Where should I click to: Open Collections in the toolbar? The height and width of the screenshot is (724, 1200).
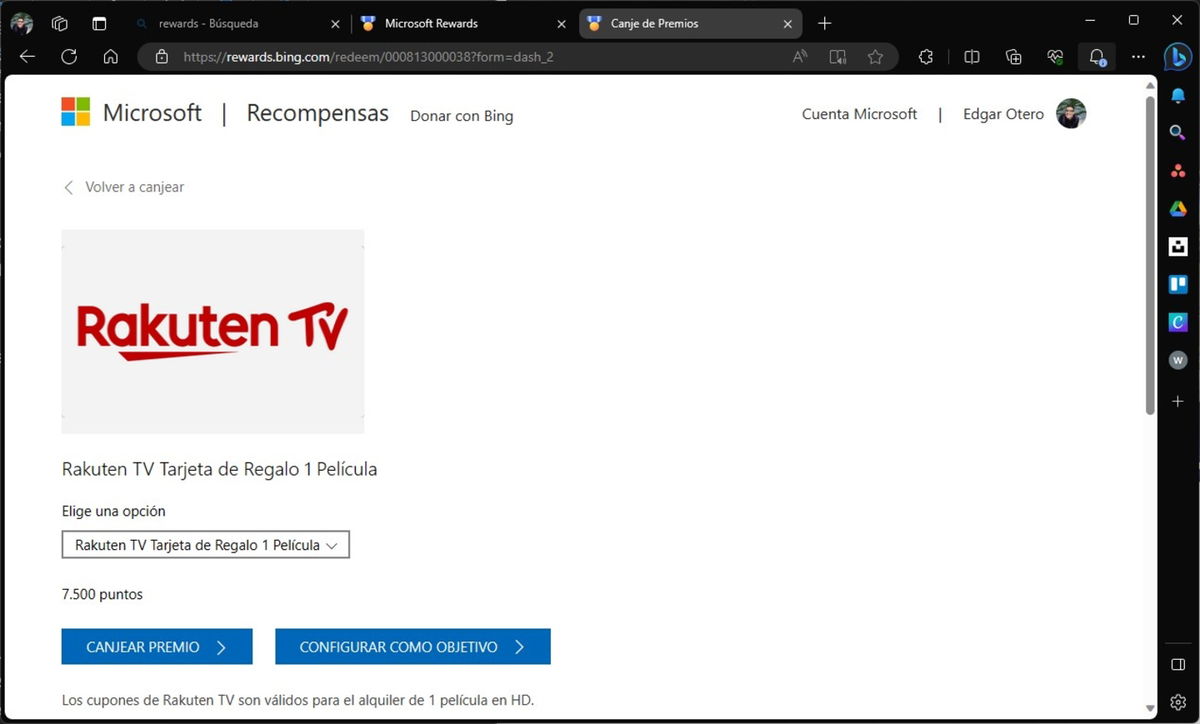pyautogui.click(x=1013, y=57)
